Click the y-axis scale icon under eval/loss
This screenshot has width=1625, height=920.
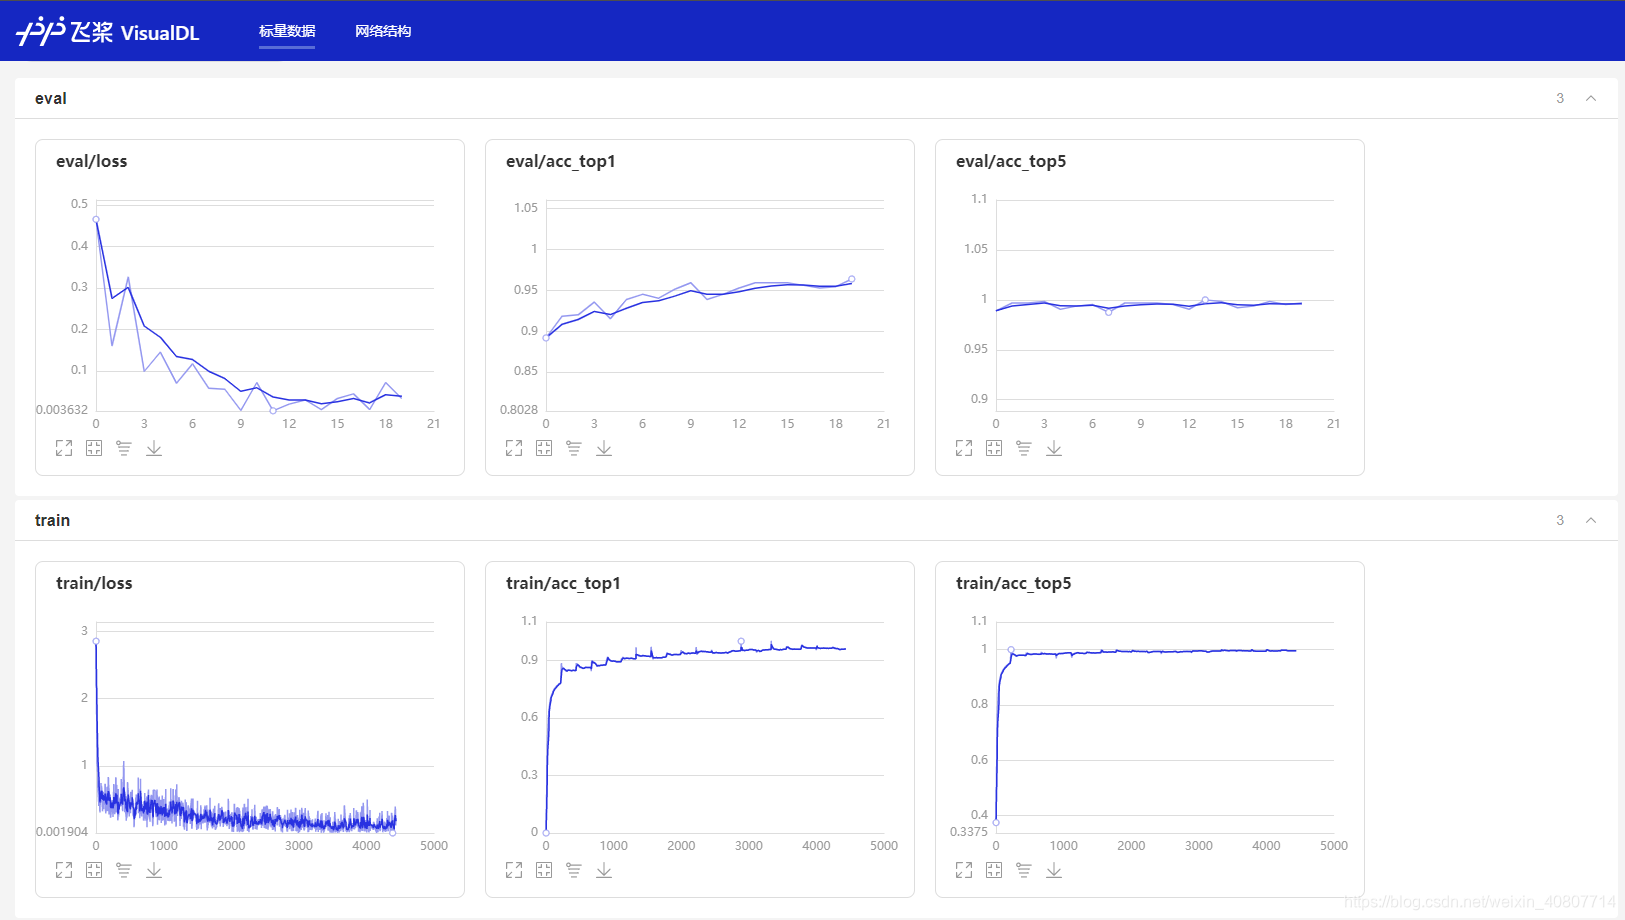124,448
